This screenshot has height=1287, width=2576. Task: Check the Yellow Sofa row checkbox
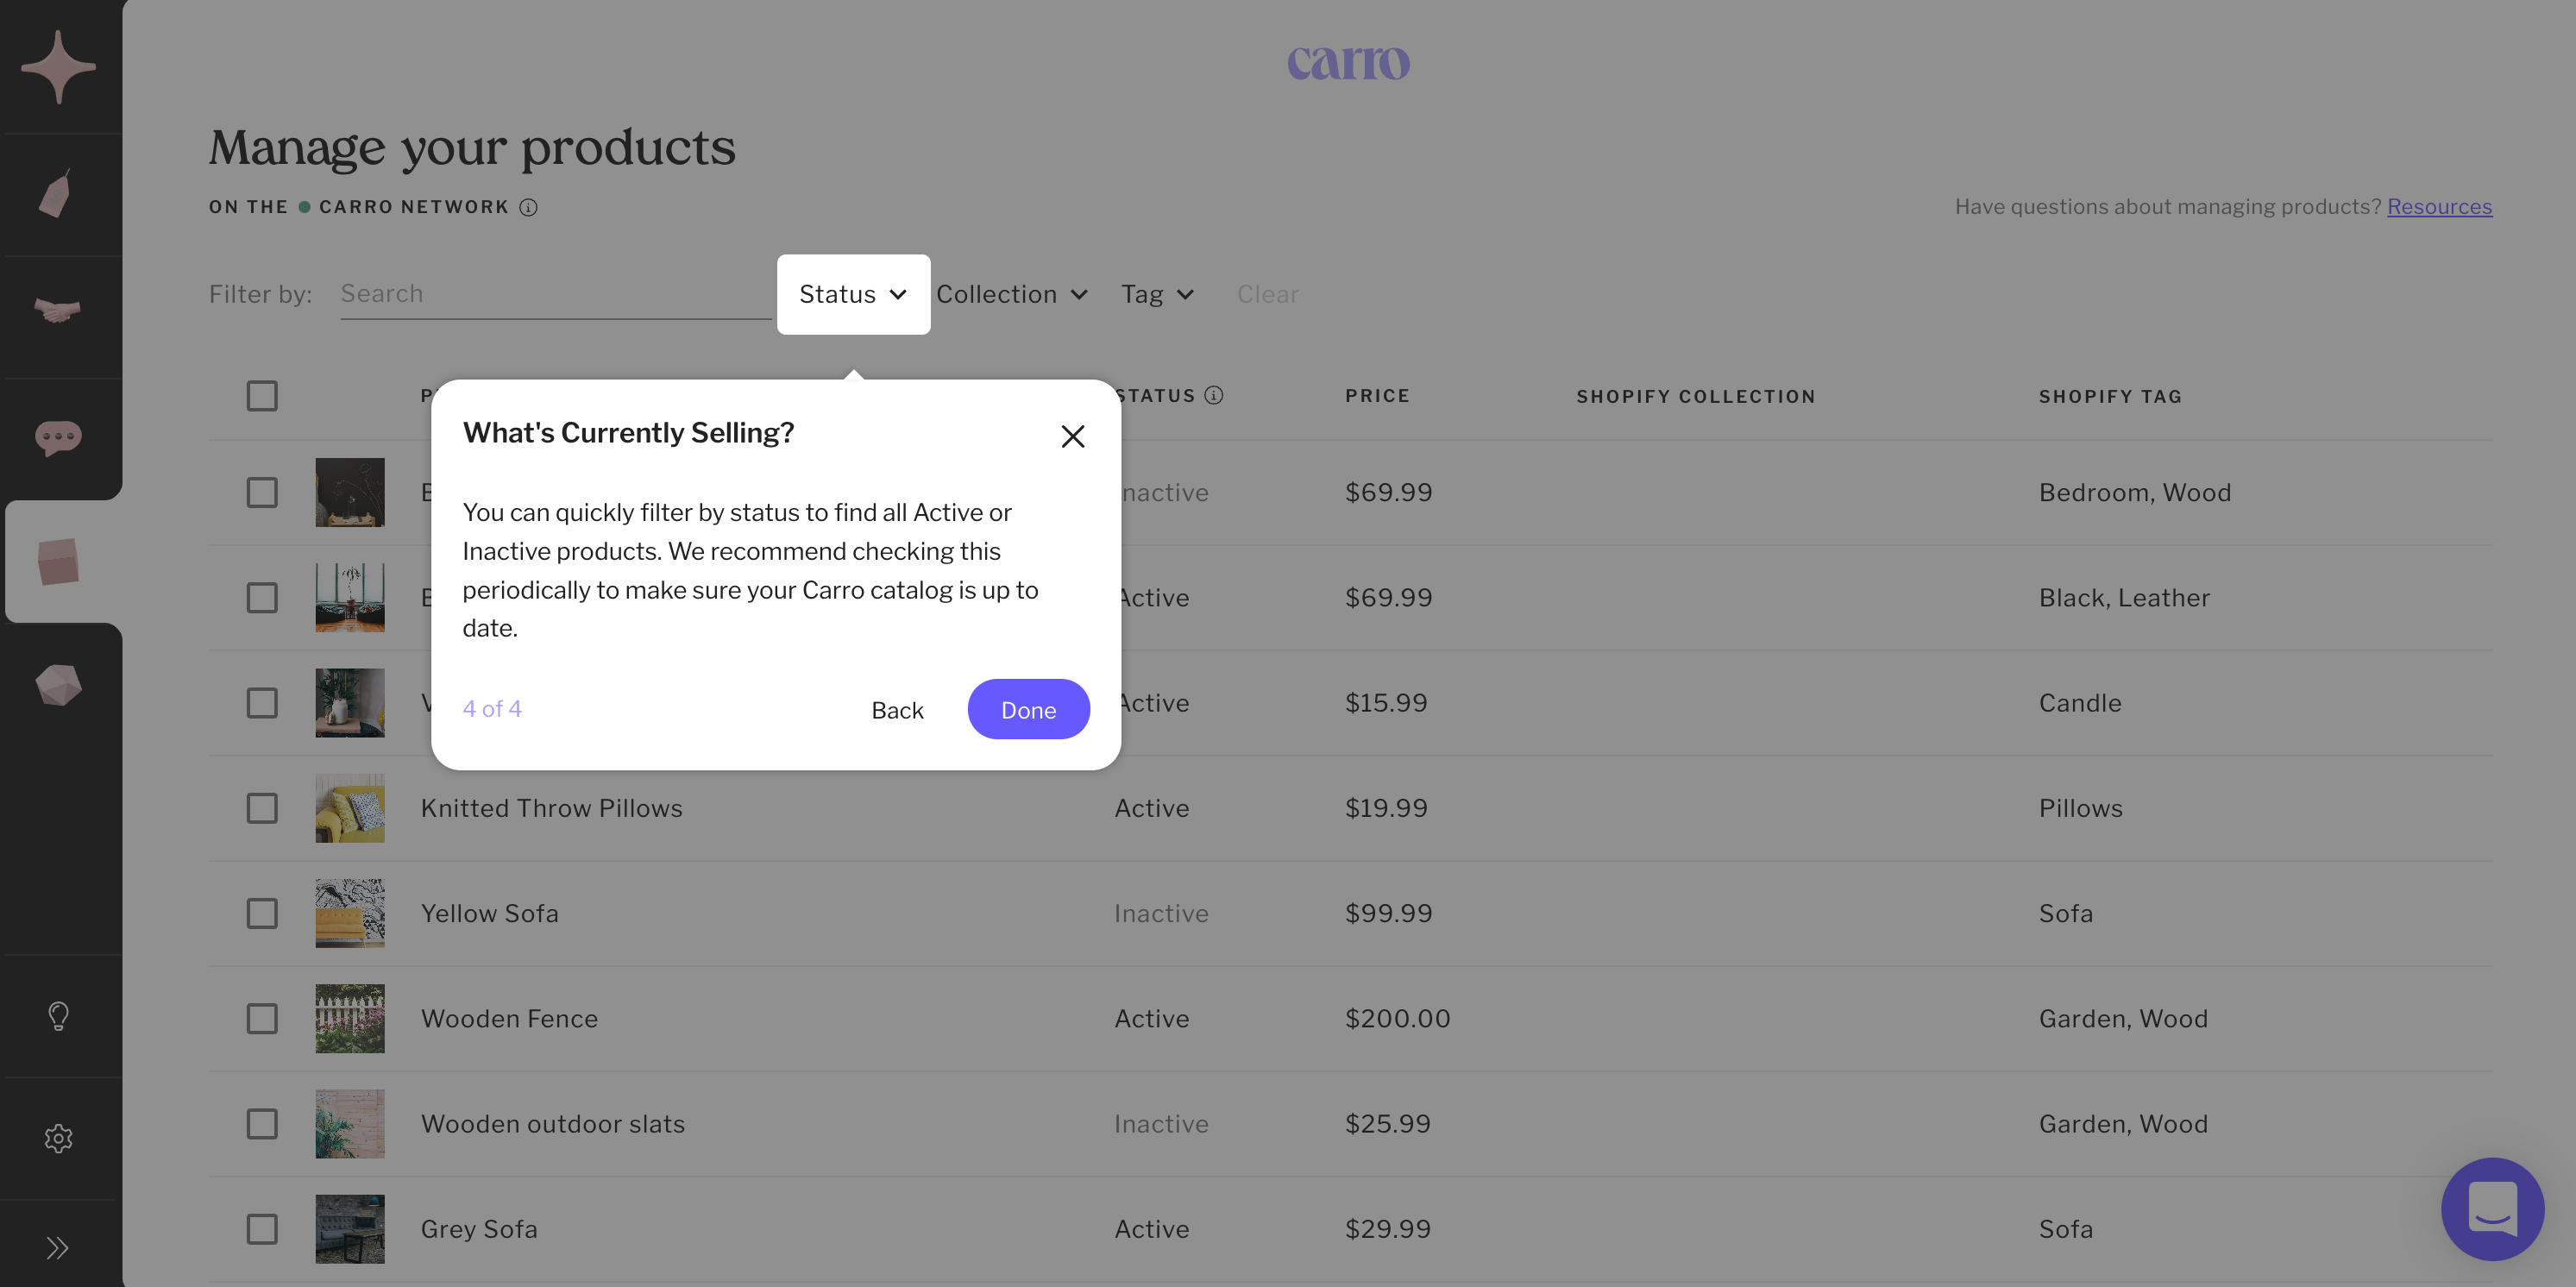click(262, 913)
